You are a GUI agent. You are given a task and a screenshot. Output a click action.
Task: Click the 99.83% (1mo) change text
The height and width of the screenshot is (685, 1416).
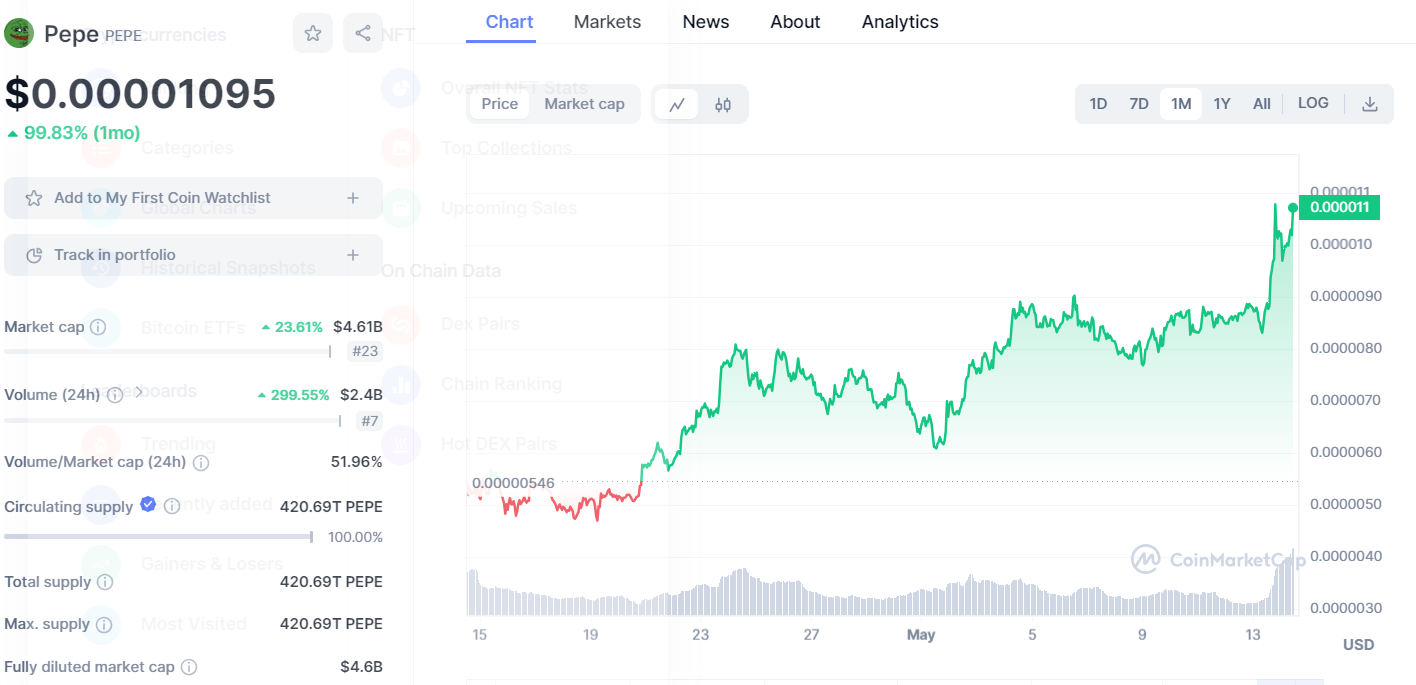[82, 133]
